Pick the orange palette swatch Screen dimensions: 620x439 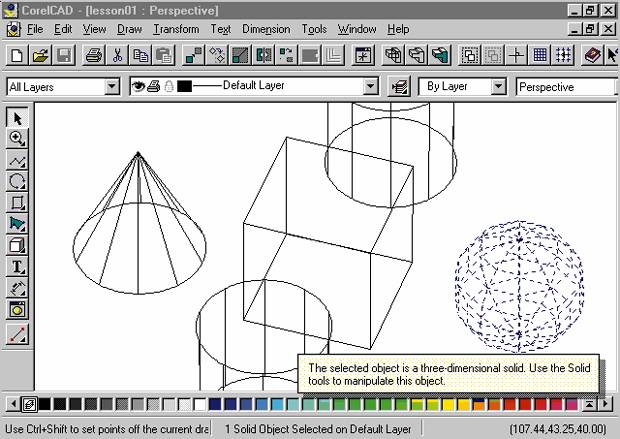(479, 404)
